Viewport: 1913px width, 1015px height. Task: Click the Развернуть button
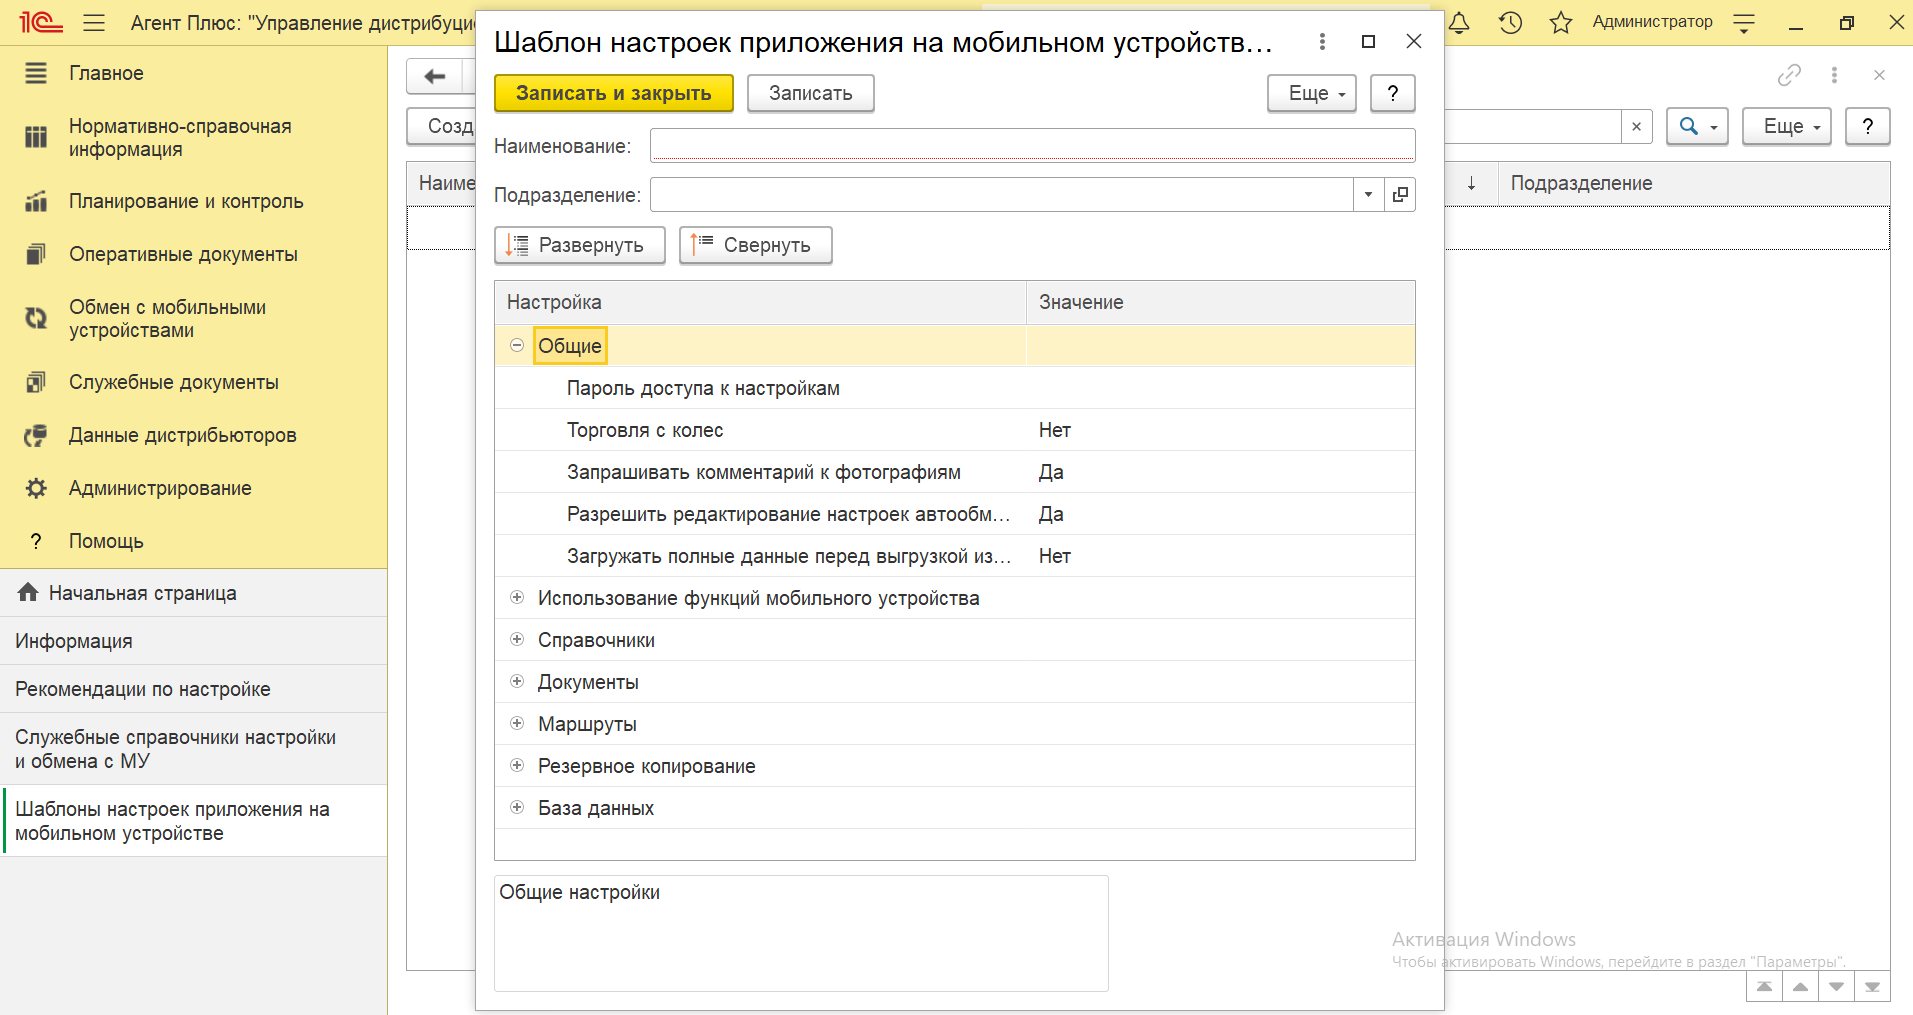(580, 245)
